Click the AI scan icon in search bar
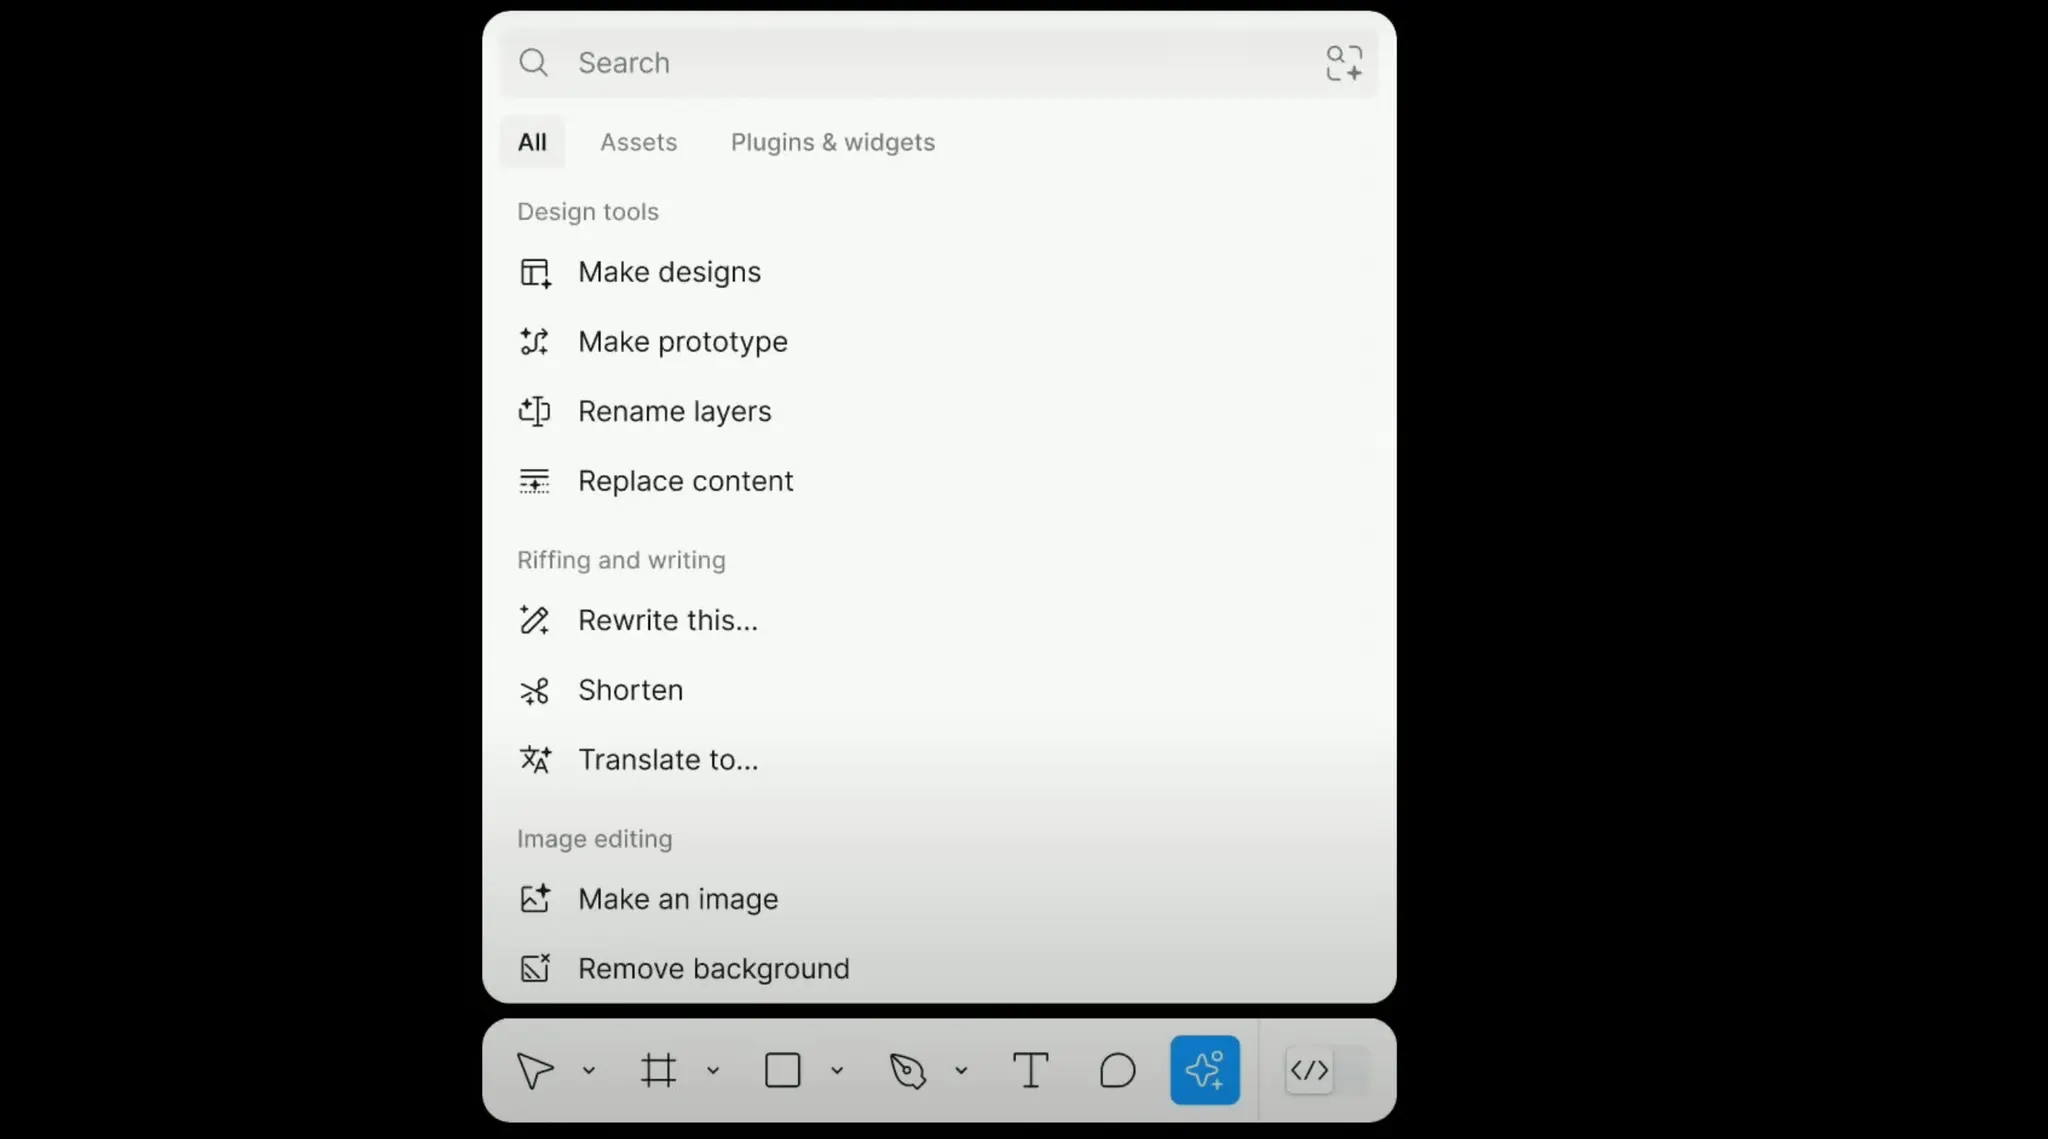 1343,63
